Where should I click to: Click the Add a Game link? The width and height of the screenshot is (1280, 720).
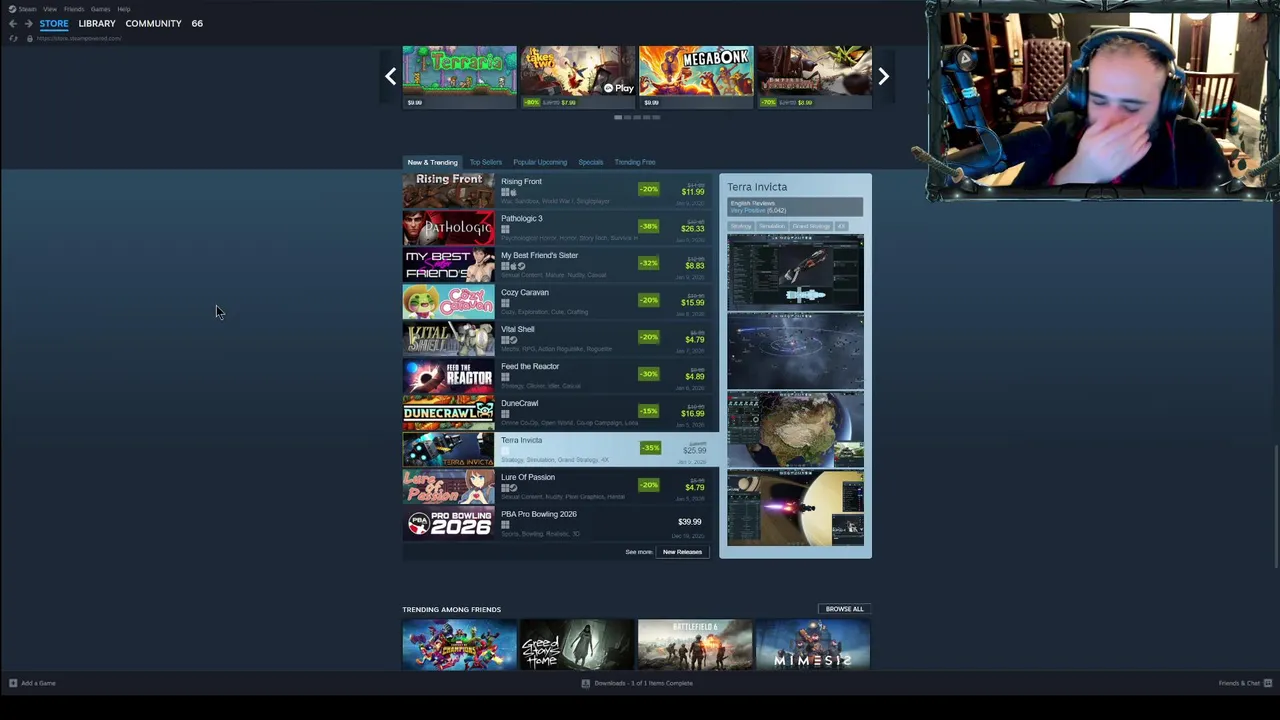click(38, 683)
